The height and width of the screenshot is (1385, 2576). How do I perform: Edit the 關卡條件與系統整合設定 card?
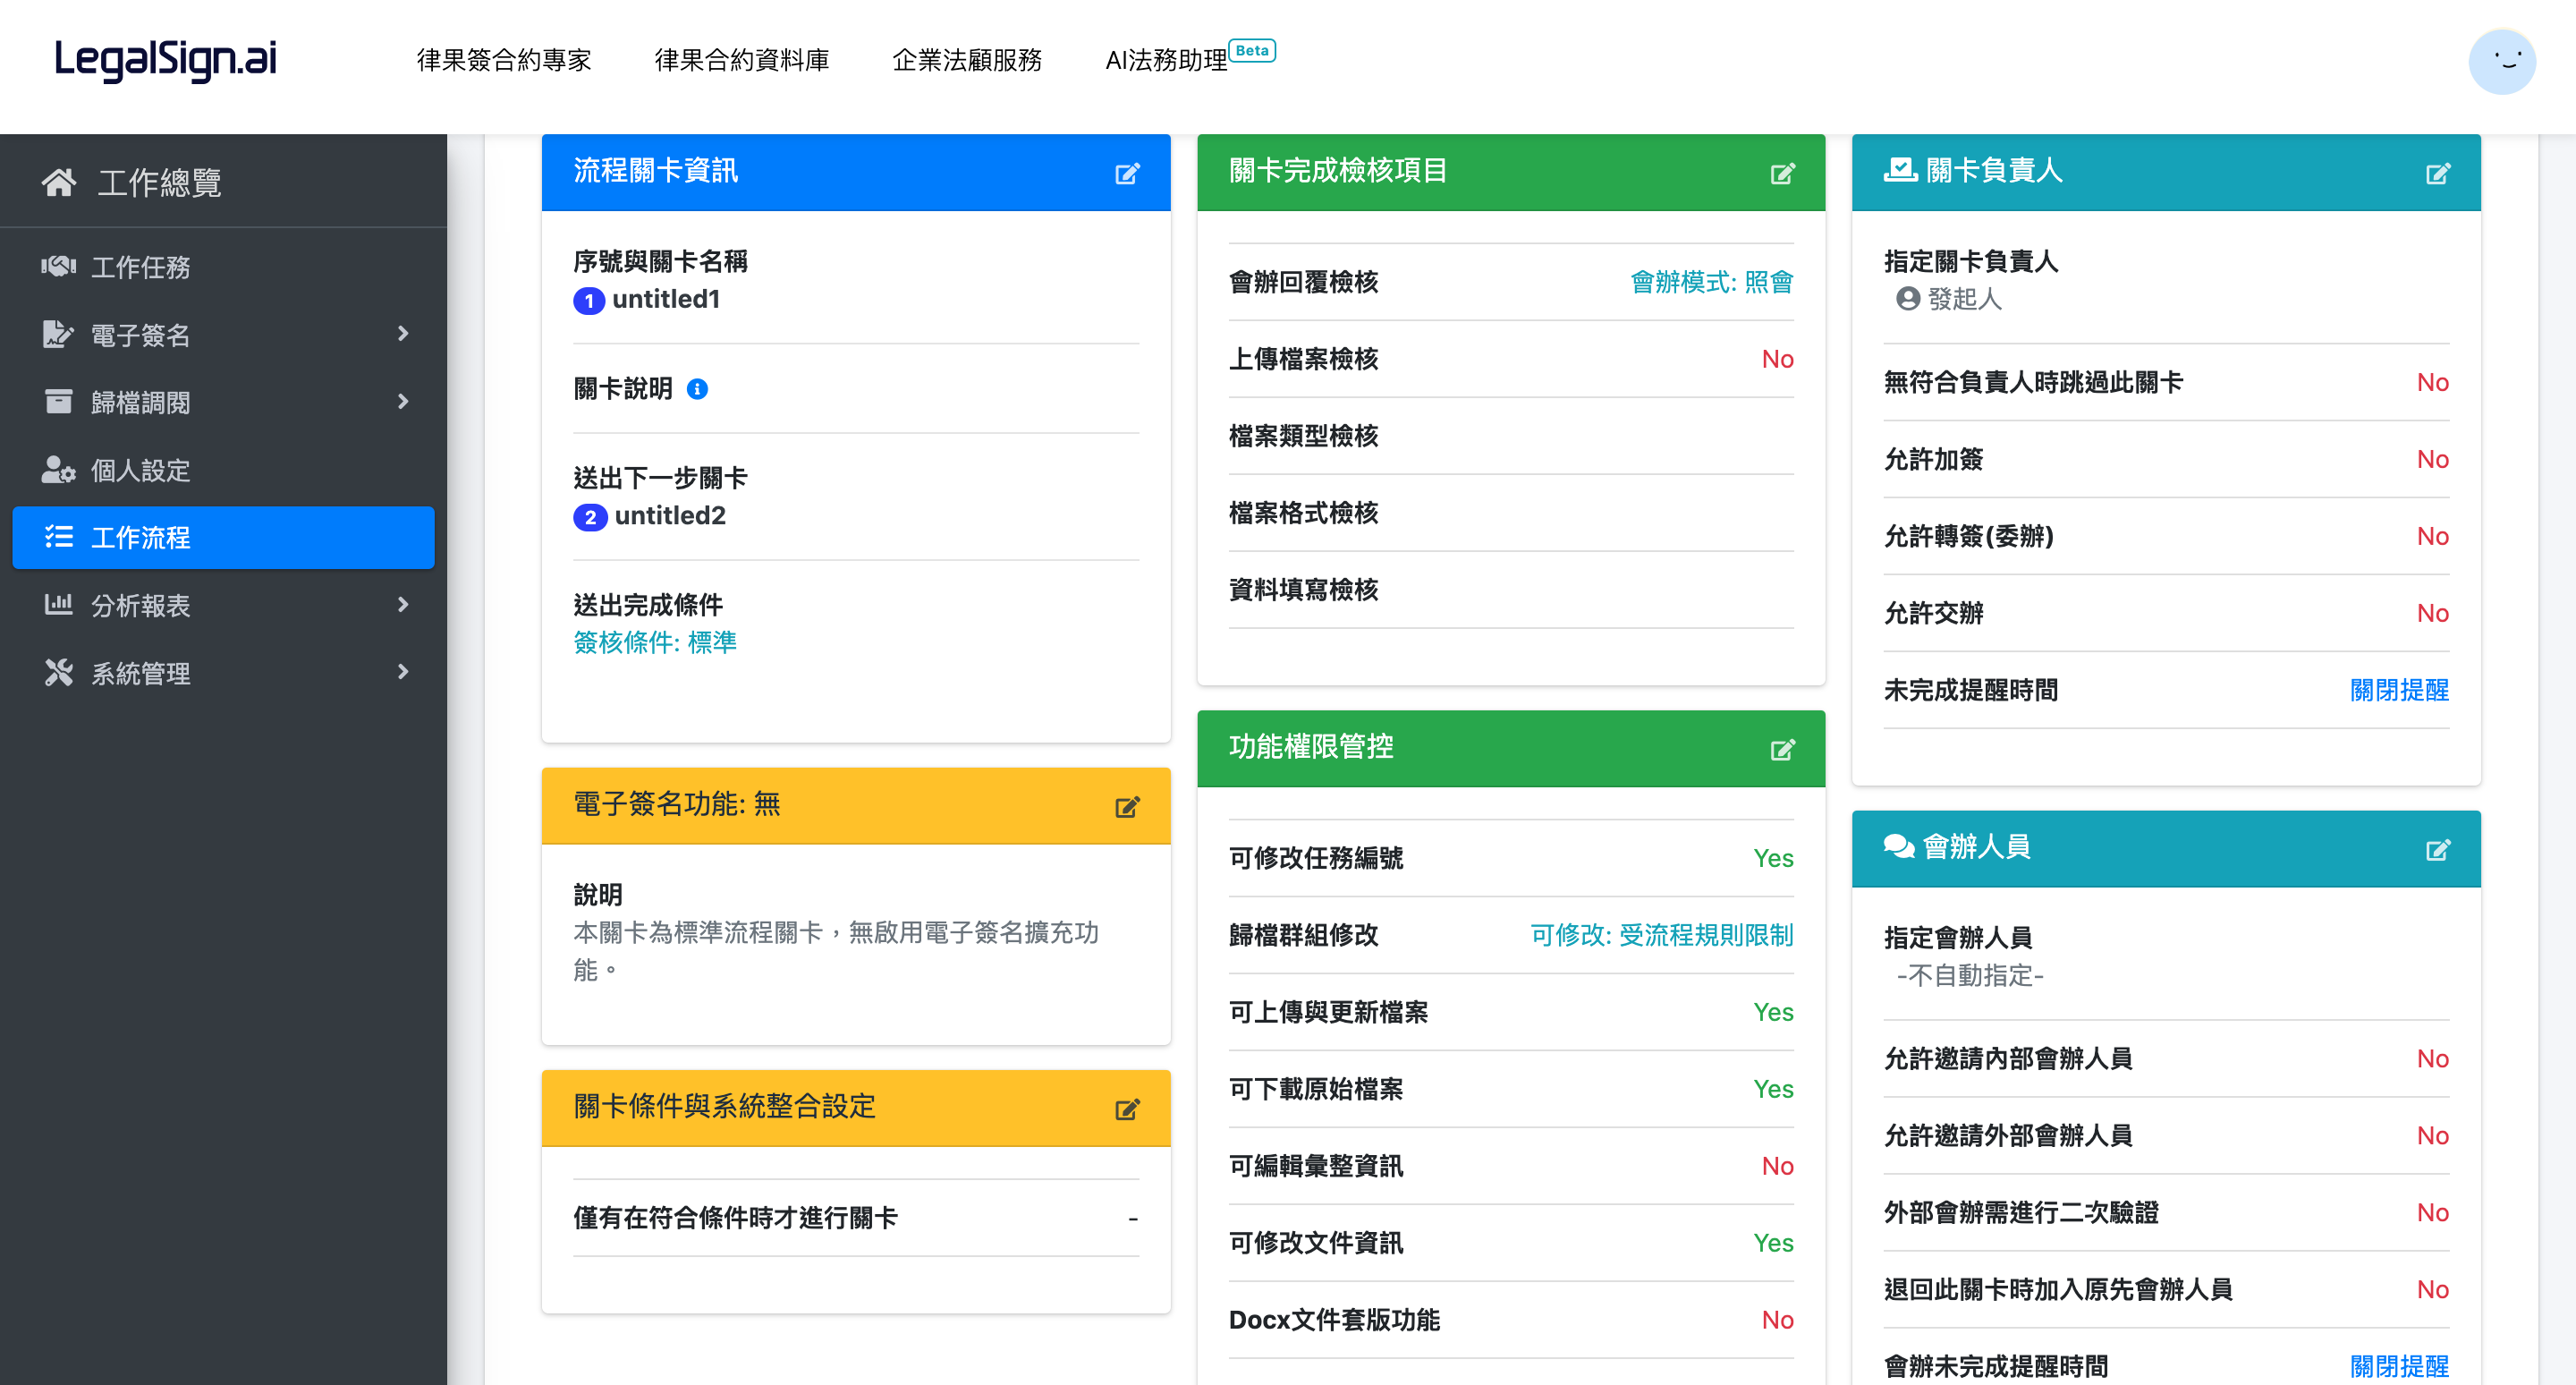(1127, 1108)
